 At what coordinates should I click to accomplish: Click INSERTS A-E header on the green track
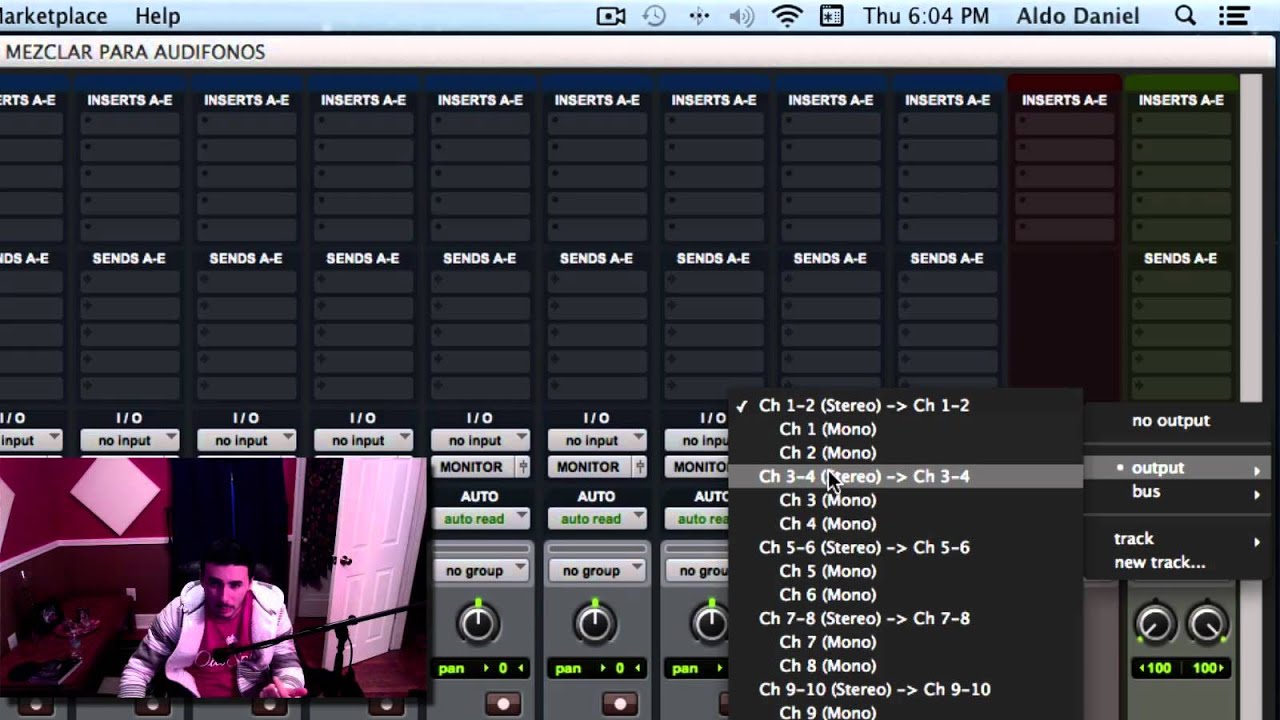coord(1181,100)
